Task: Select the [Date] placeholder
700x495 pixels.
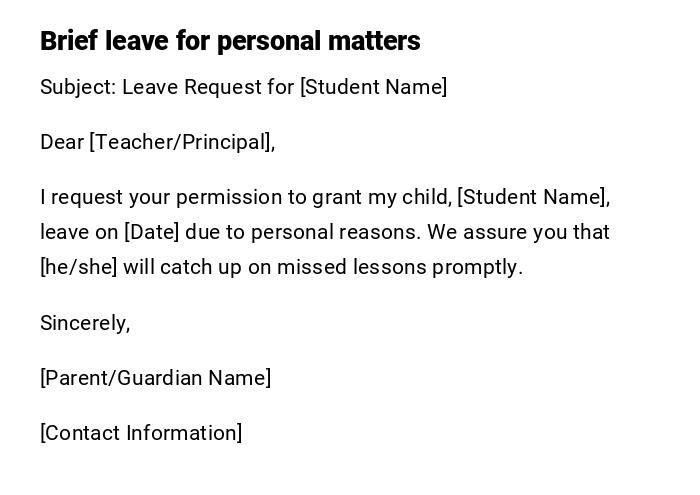Action: click(152, 232)
